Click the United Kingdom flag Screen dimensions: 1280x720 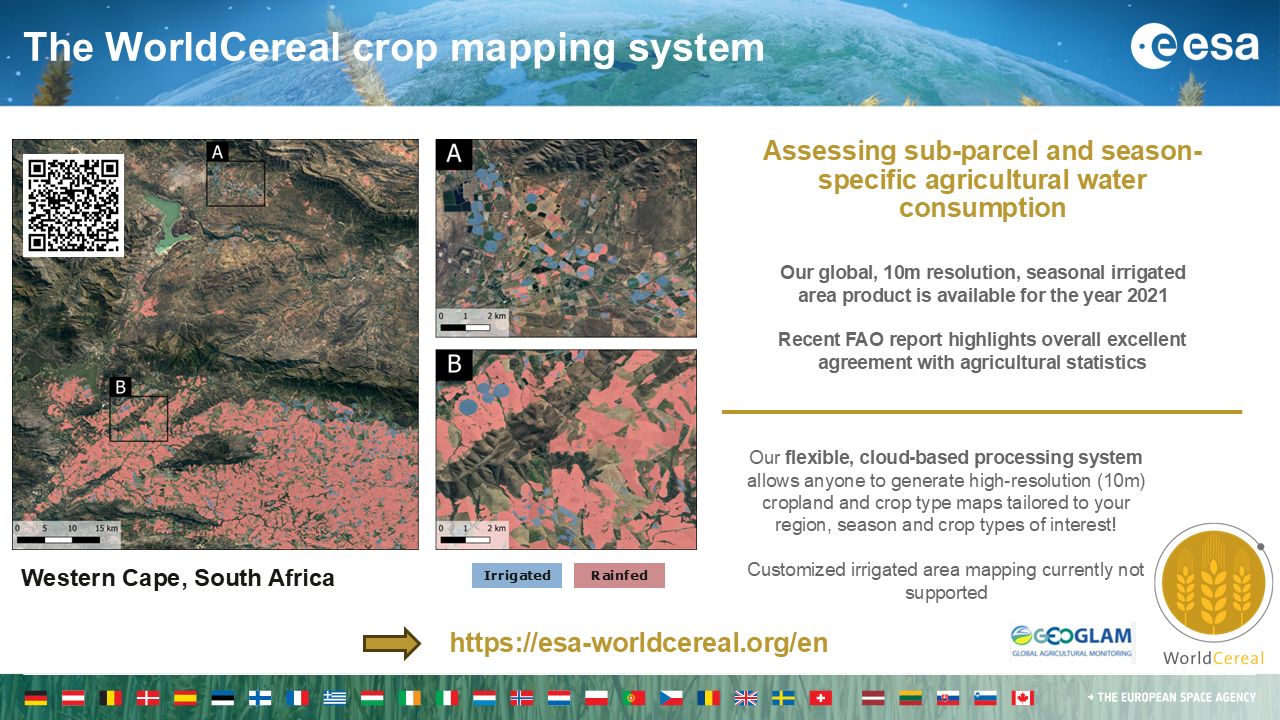(746, 698)
